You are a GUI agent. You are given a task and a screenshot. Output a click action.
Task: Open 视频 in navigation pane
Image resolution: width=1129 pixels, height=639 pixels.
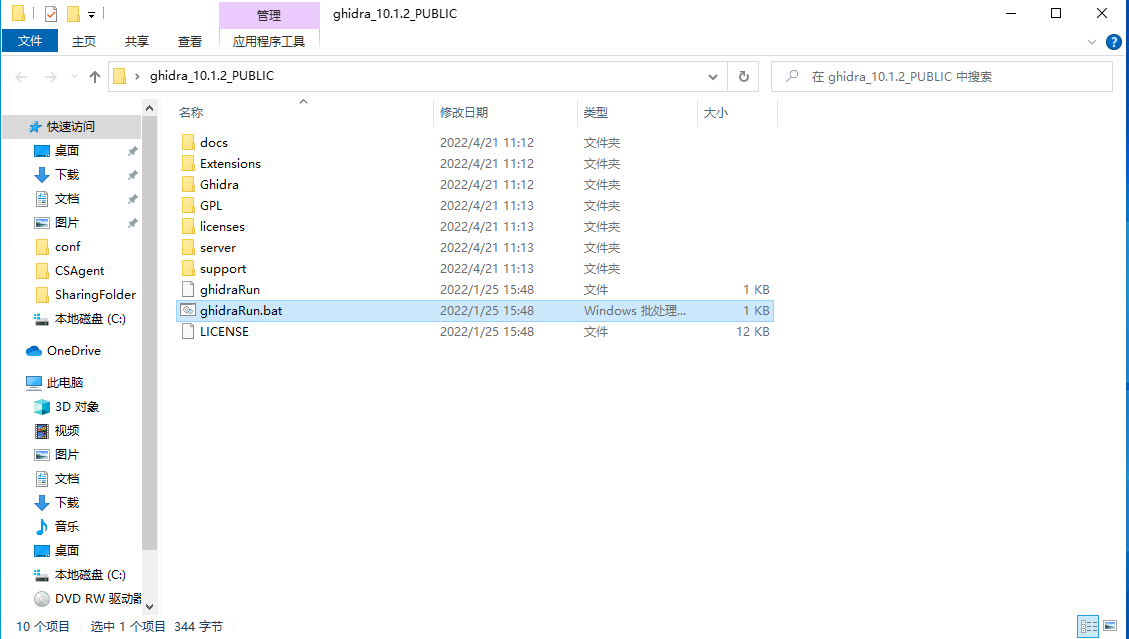click(x=57, y=431)
